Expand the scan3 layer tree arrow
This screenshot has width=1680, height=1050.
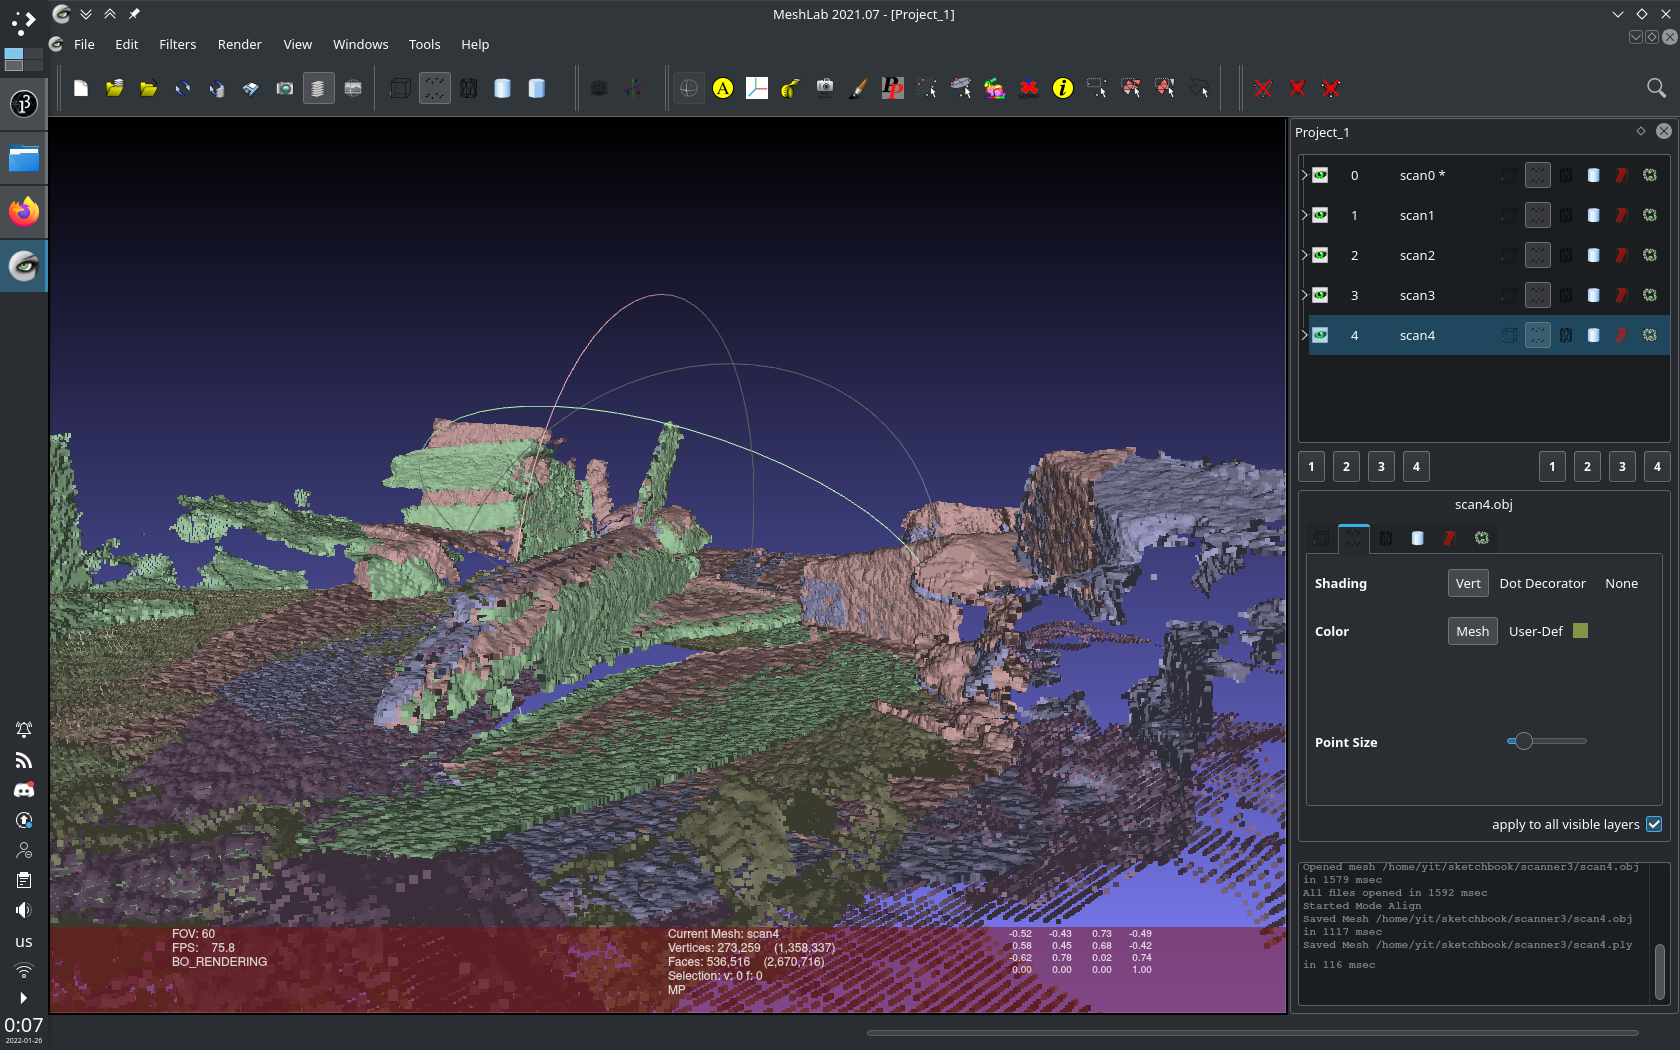click(x=1304, y=295)
